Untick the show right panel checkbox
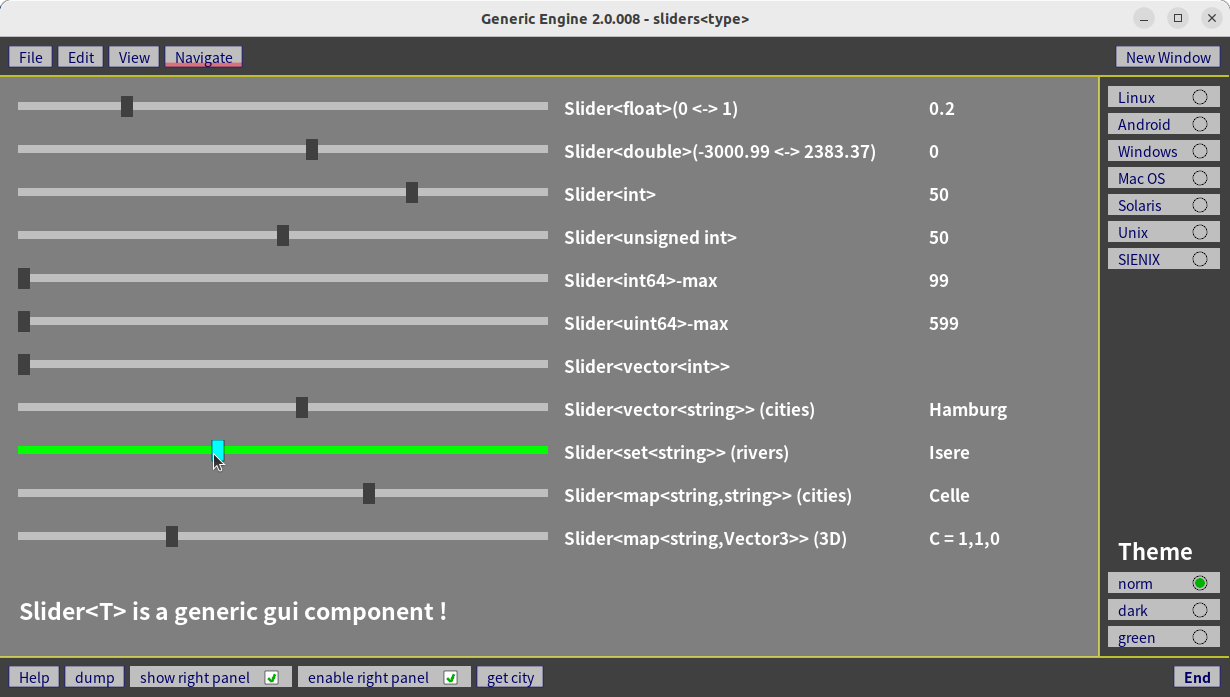1230x697 pixels. (271, 677)
